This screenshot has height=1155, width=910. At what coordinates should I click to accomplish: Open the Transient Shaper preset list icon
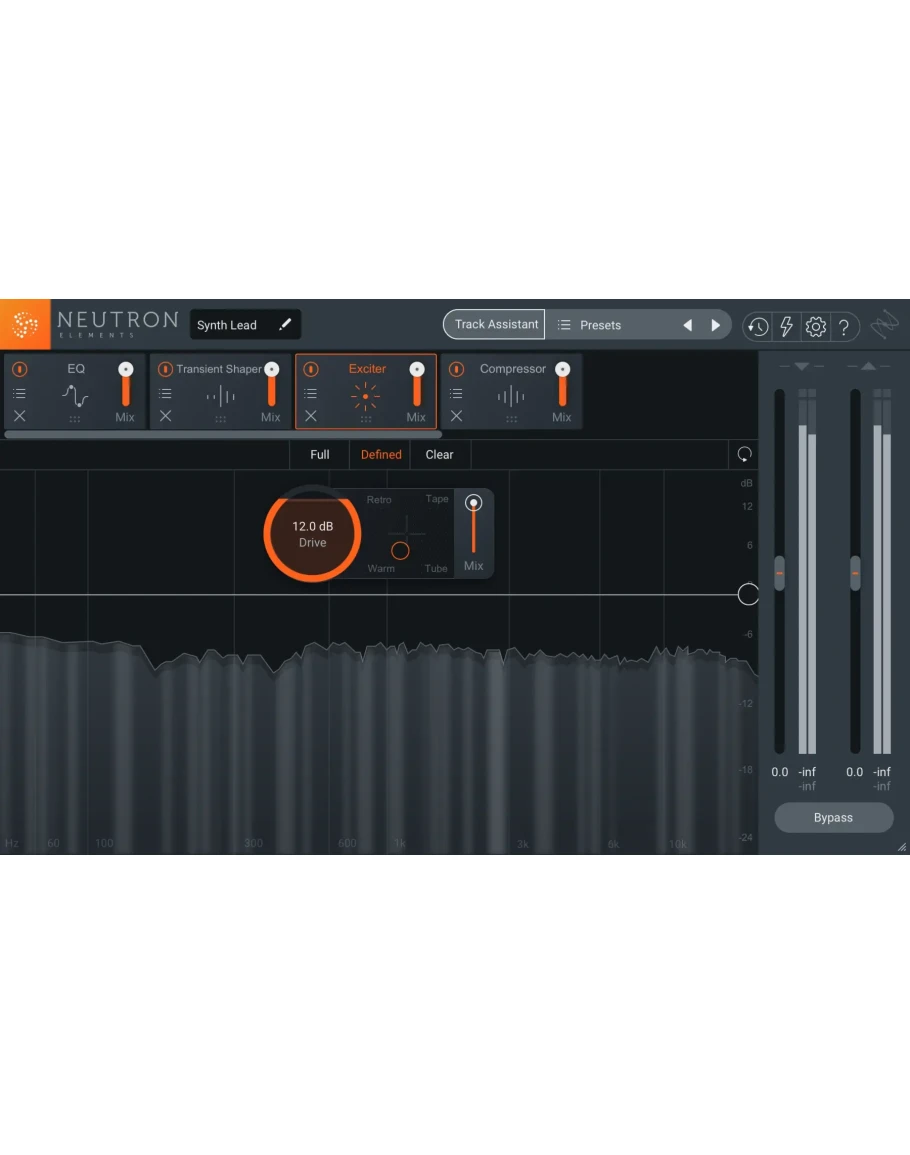click(165, 394)
